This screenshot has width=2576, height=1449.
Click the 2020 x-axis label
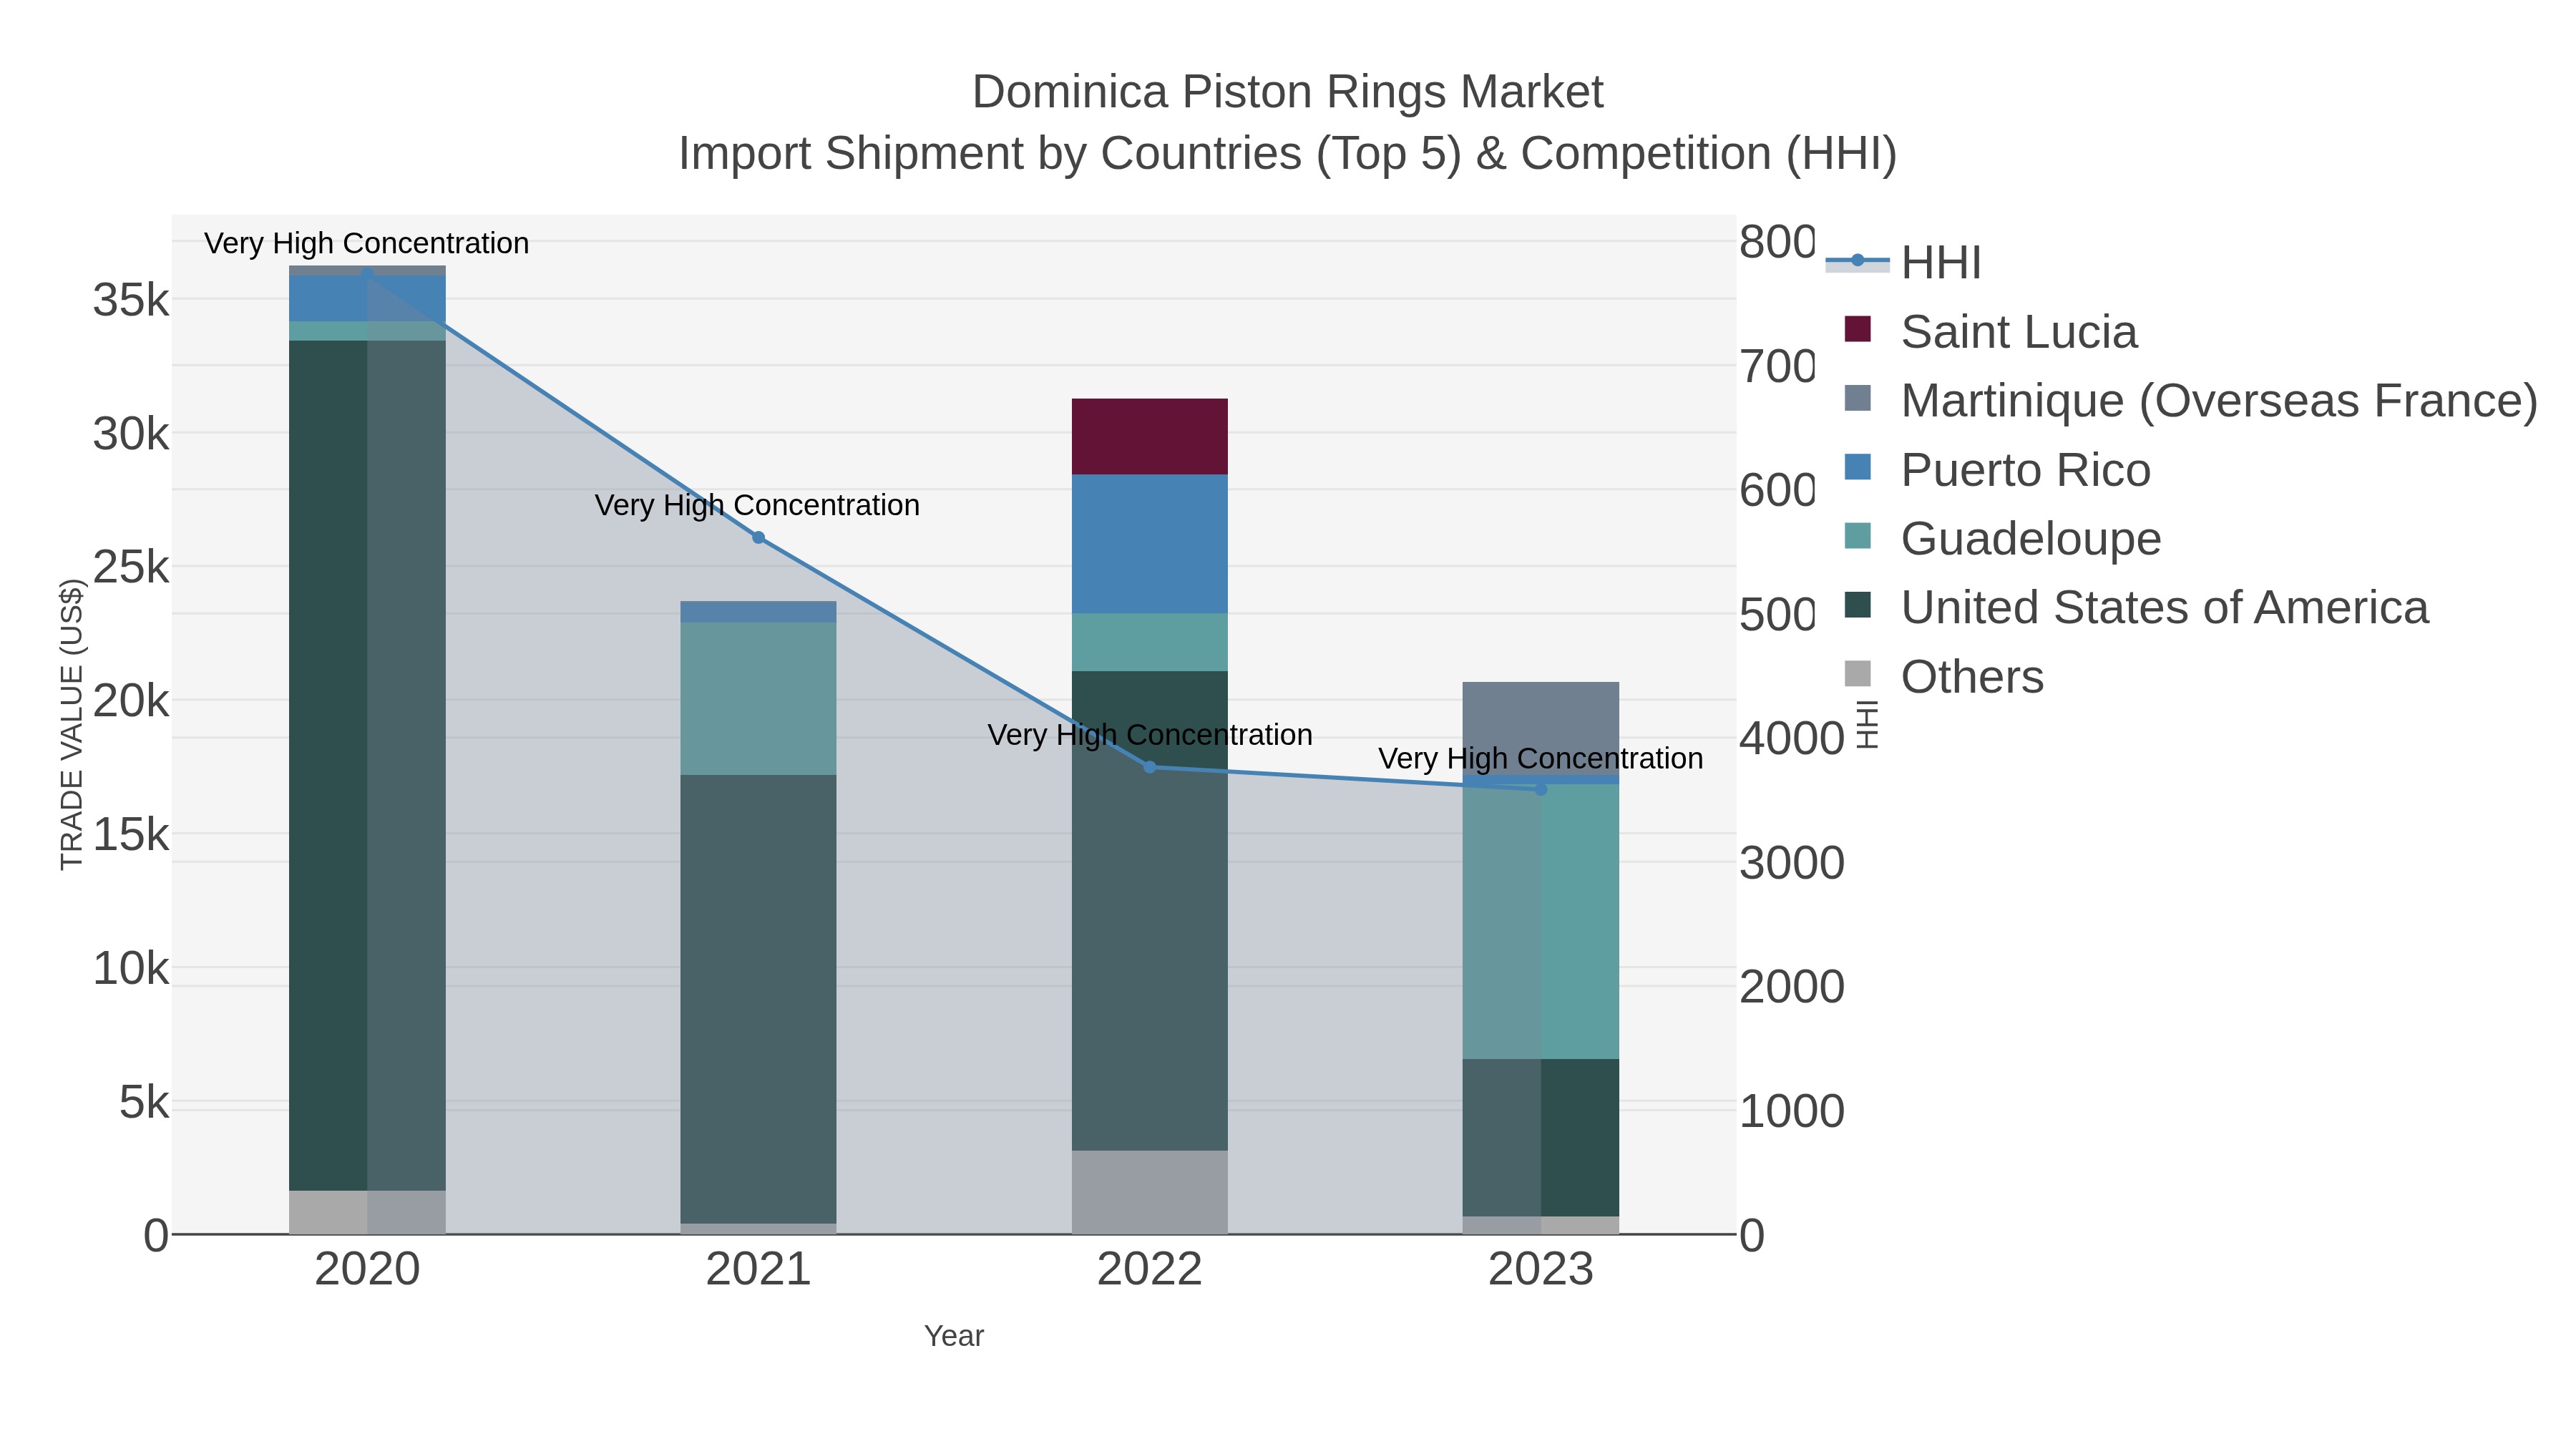point(367,1270)
